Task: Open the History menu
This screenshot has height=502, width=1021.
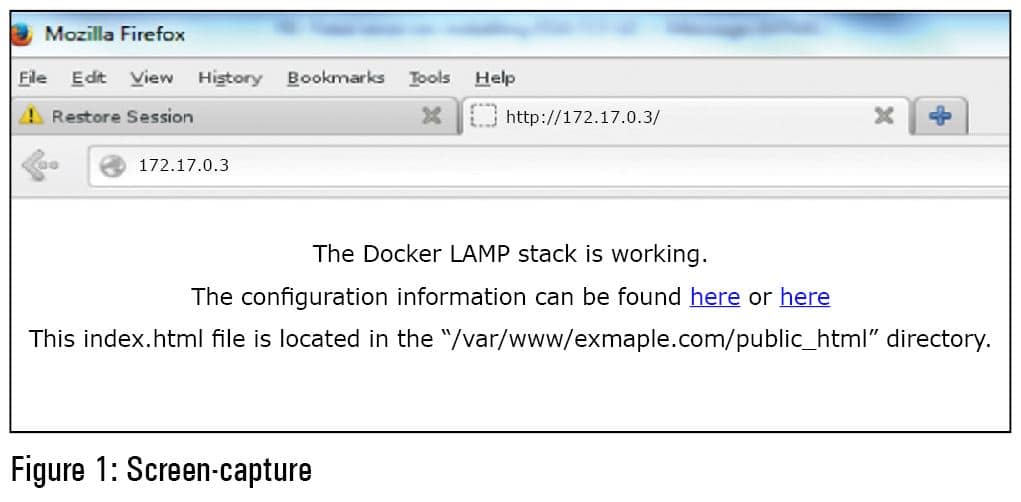Action: point(229,77)
